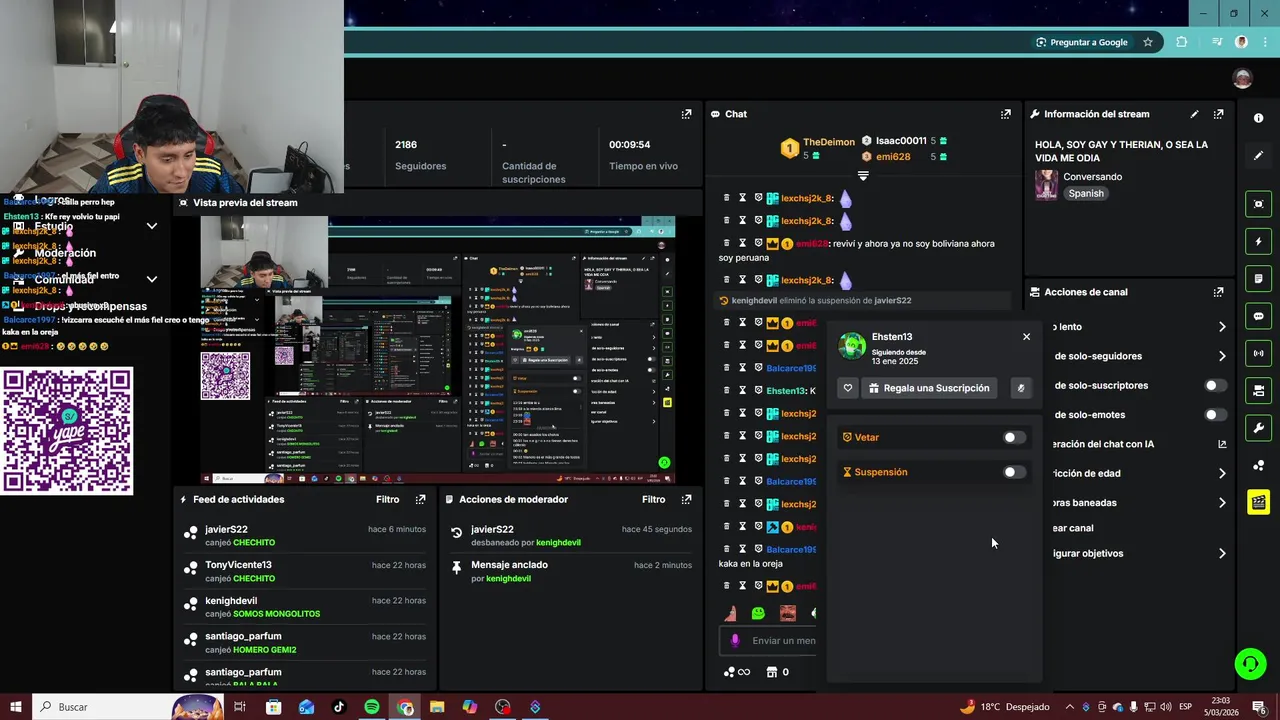
Task: Open Spotify from the taskbar
Action: click(x=372, y=707)
